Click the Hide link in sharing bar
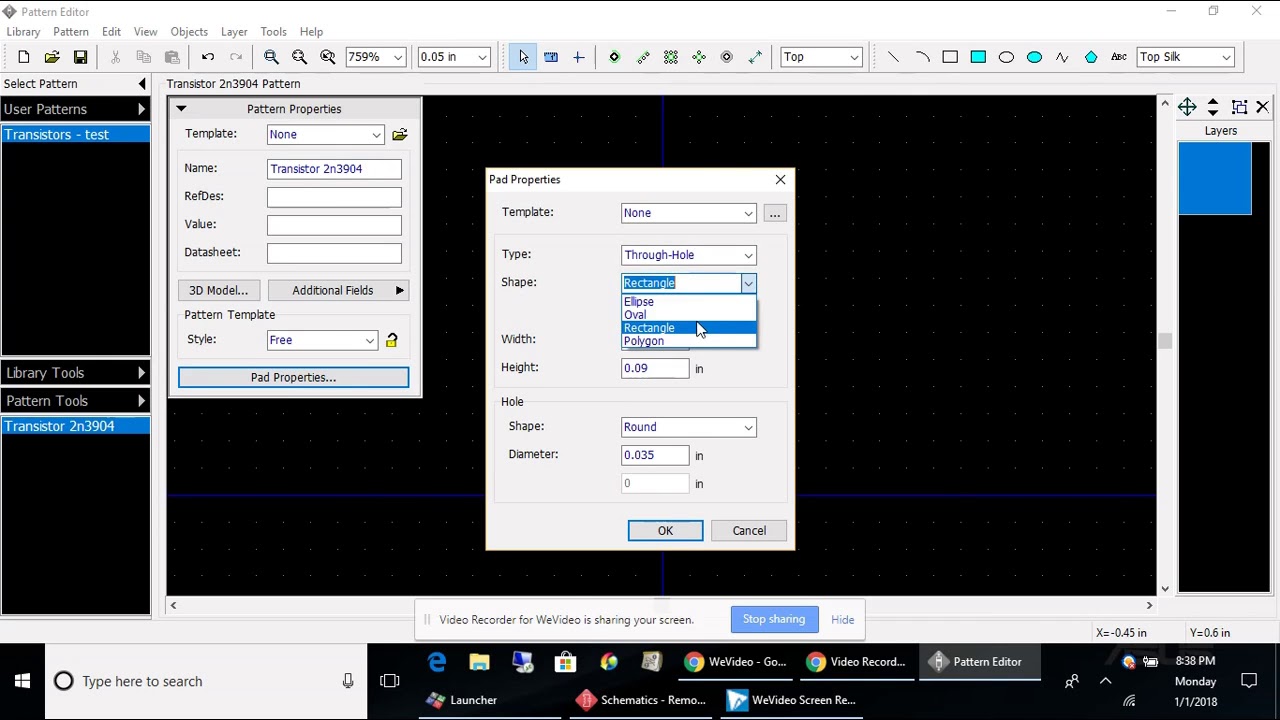This screenshot has width=1280, height=720. coord(842,619)
